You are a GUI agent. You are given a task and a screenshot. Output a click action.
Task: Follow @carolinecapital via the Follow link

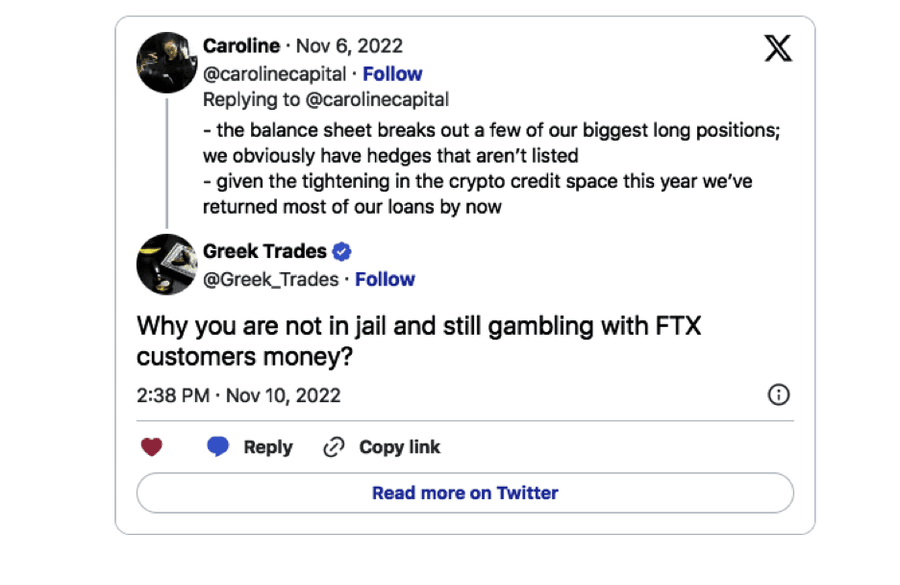(393, 73)
